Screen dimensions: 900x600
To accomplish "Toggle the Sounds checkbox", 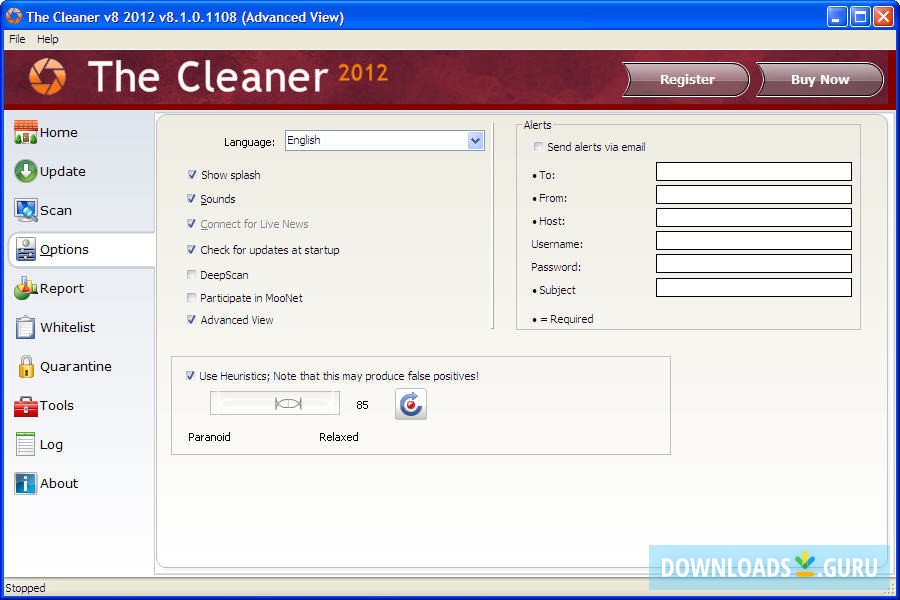I will [192, 199].
